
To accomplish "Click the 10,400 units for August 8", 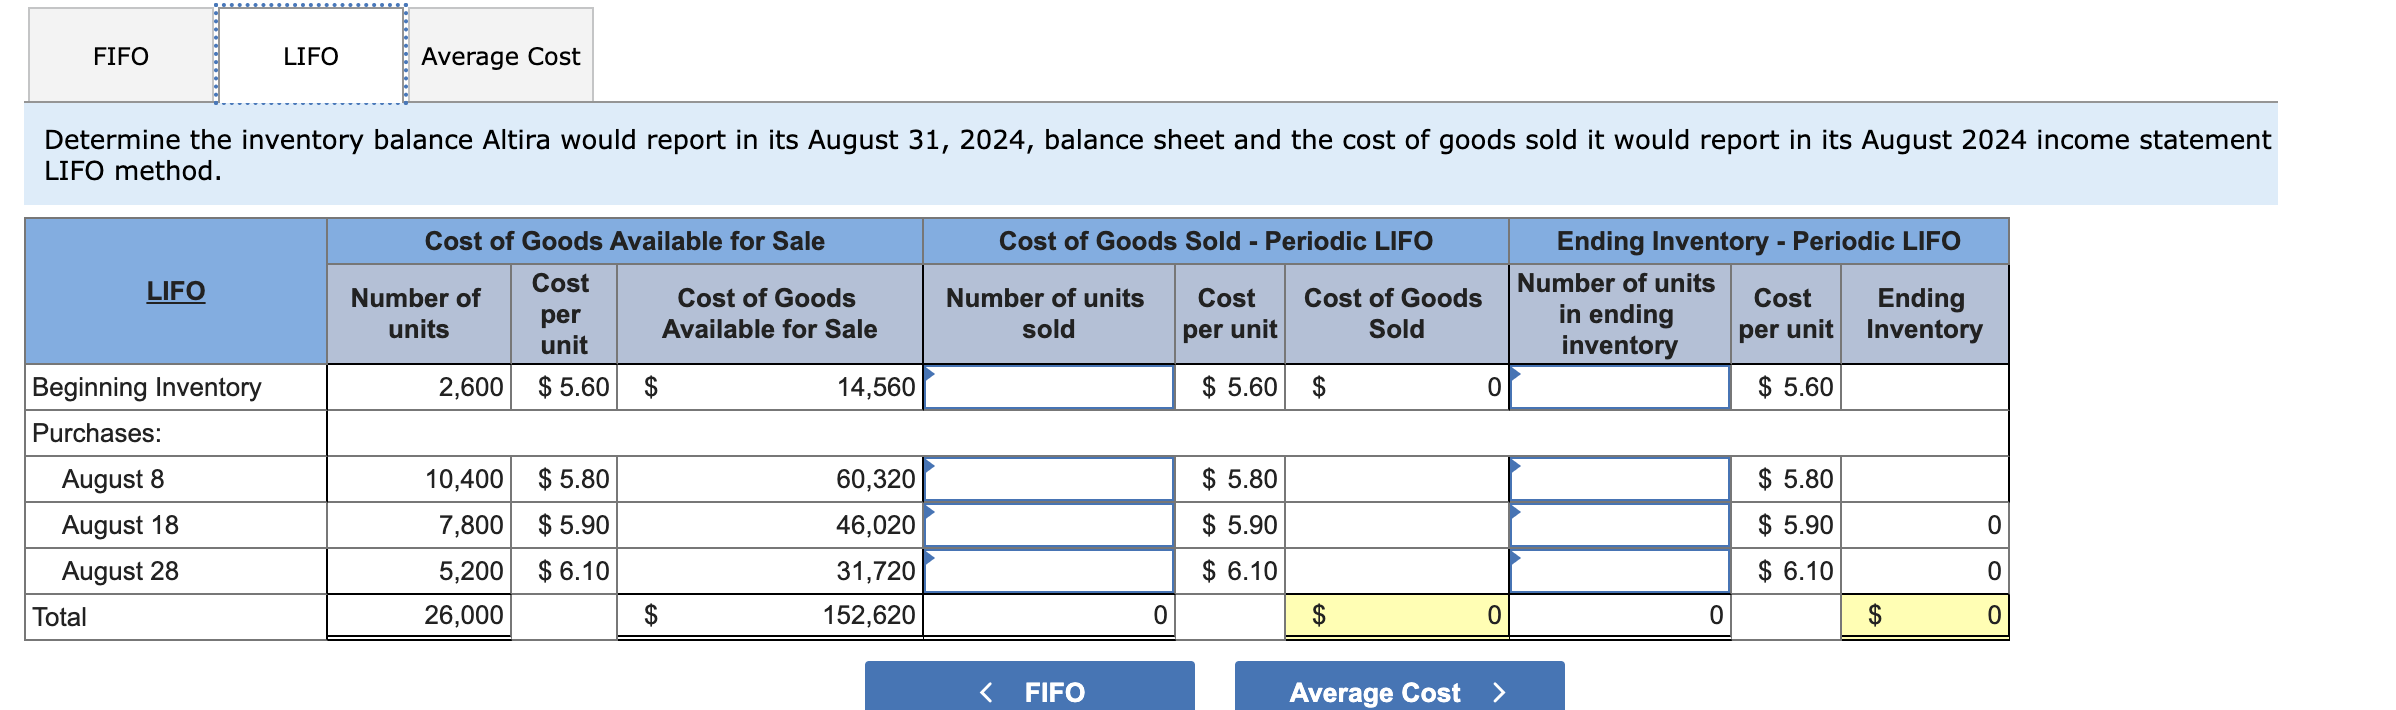I will 464,479.
